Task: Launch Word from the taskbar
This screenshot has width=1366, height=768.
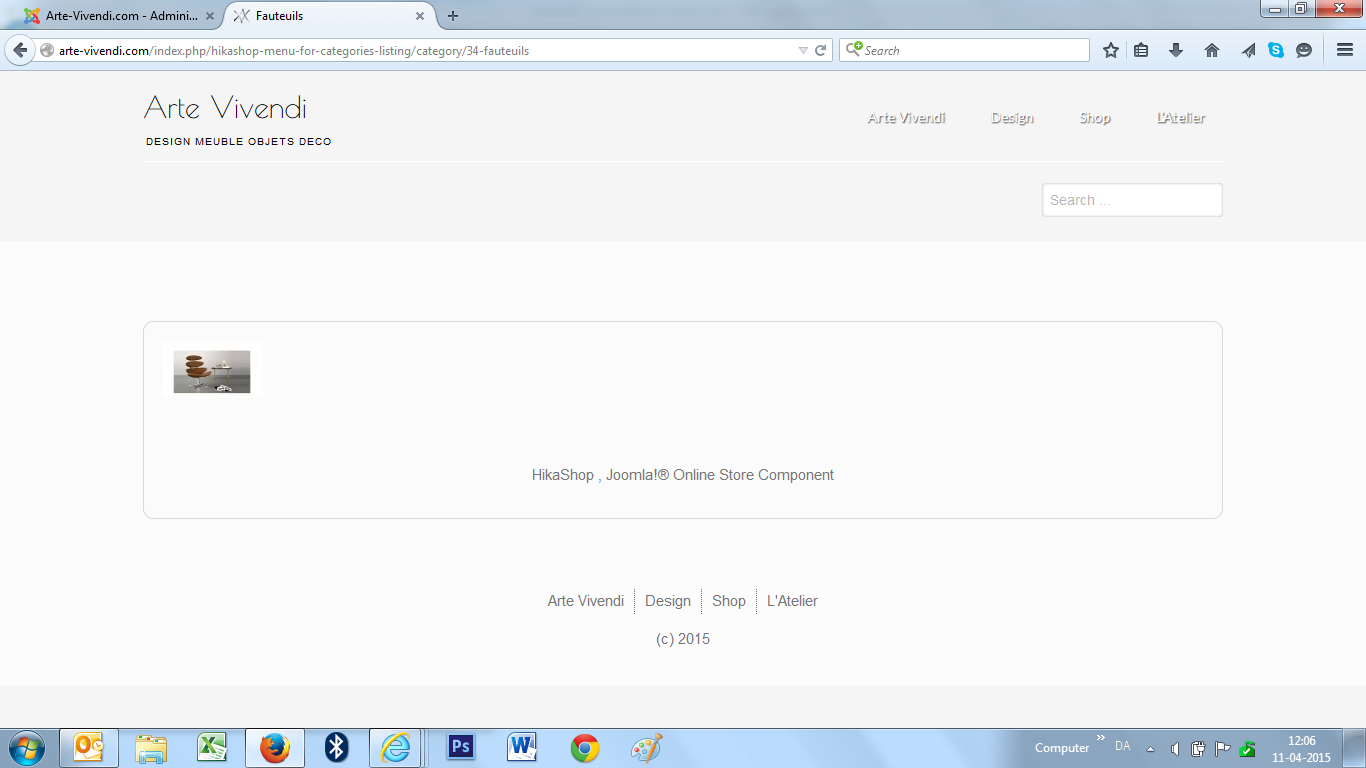Action: coord(523,748)
